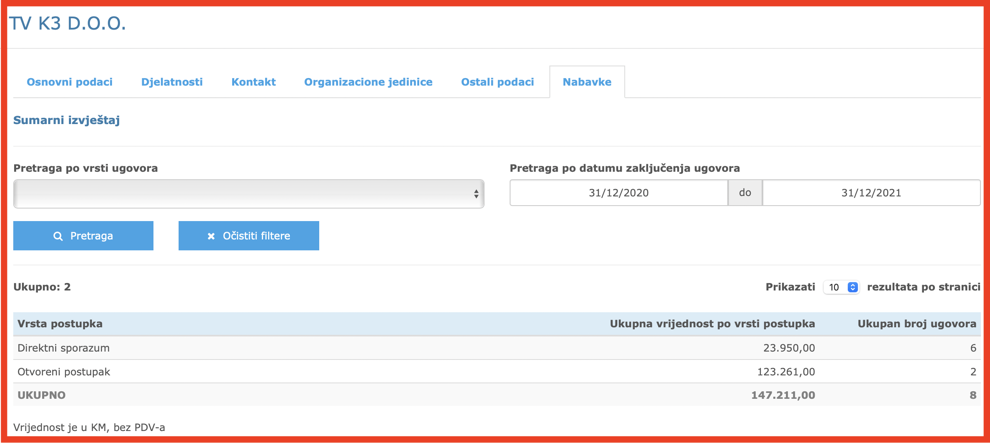
Task: Click the start date field 31/12/2020
Action: (619, 194)
